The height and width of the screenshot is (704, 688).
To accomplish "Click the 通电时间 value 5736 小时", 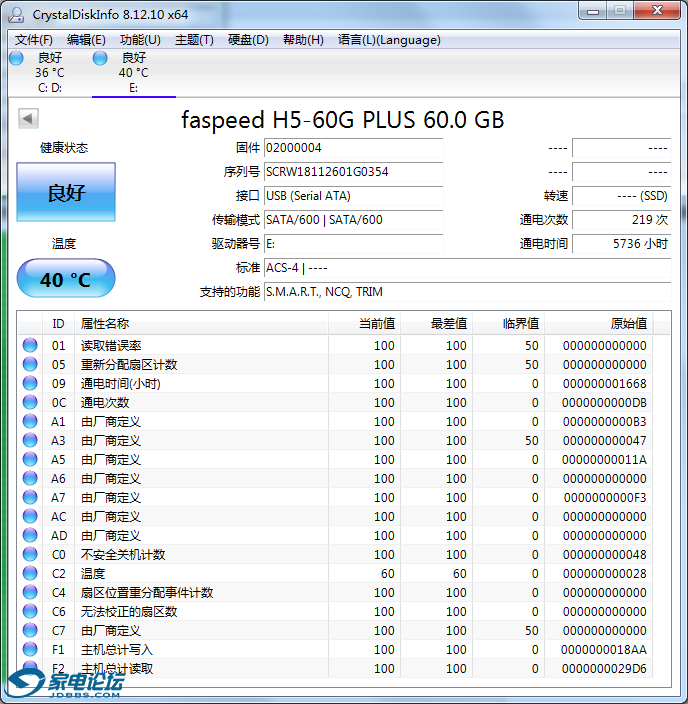I will click(x=622, y=244).
